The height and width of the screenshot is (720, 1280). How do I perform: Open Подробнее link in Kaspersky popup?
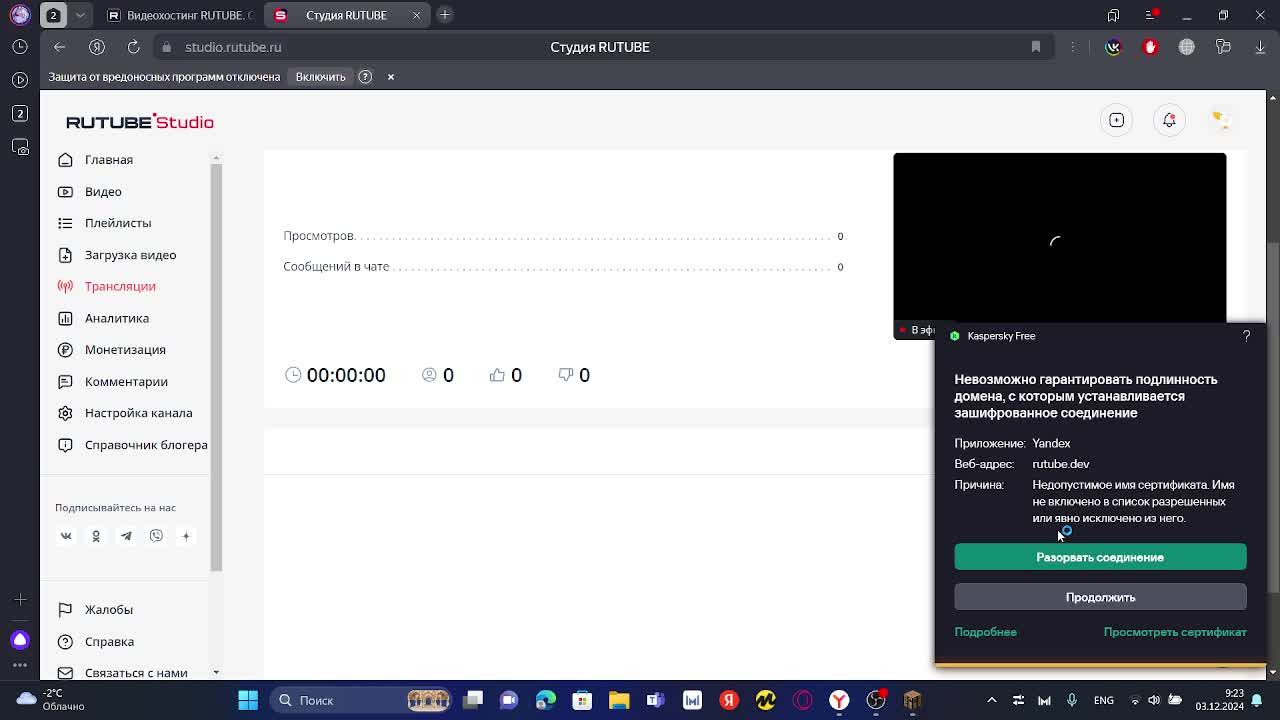tap(985, 632)
